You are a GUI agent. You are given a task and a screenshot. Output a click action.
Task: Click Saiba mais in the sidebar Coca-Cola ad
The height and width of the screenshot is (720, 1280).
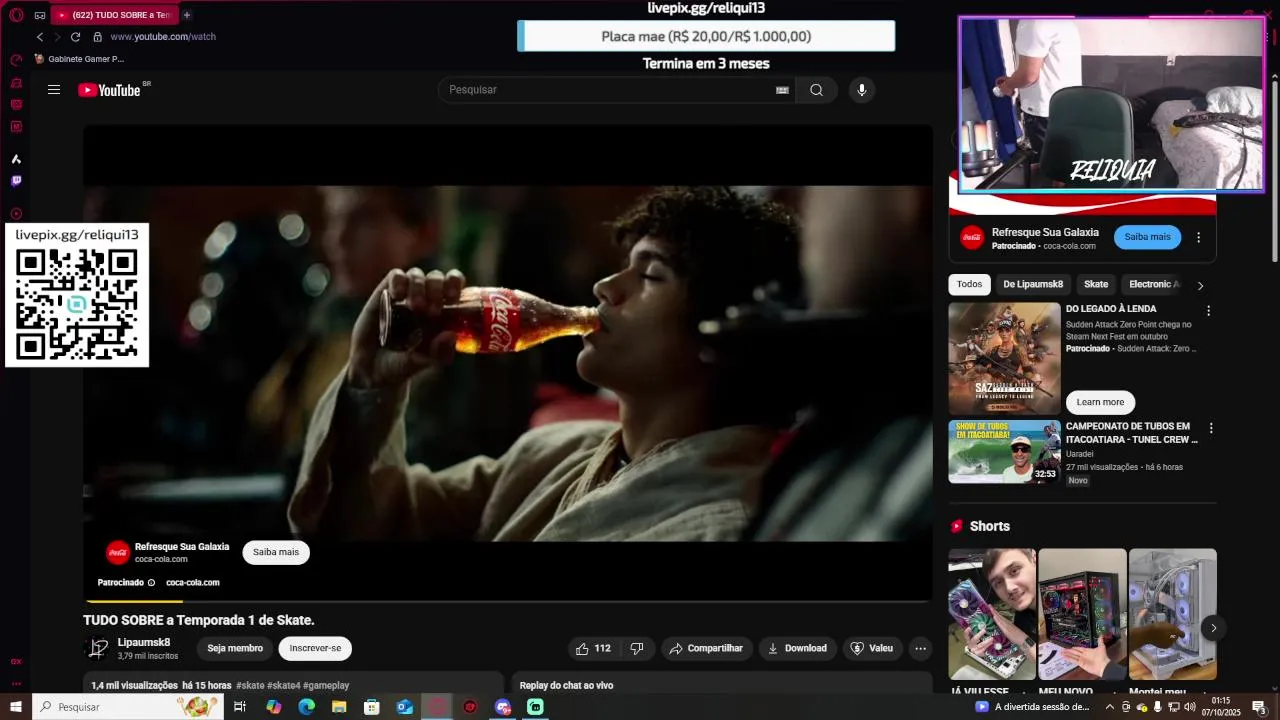1147,237
